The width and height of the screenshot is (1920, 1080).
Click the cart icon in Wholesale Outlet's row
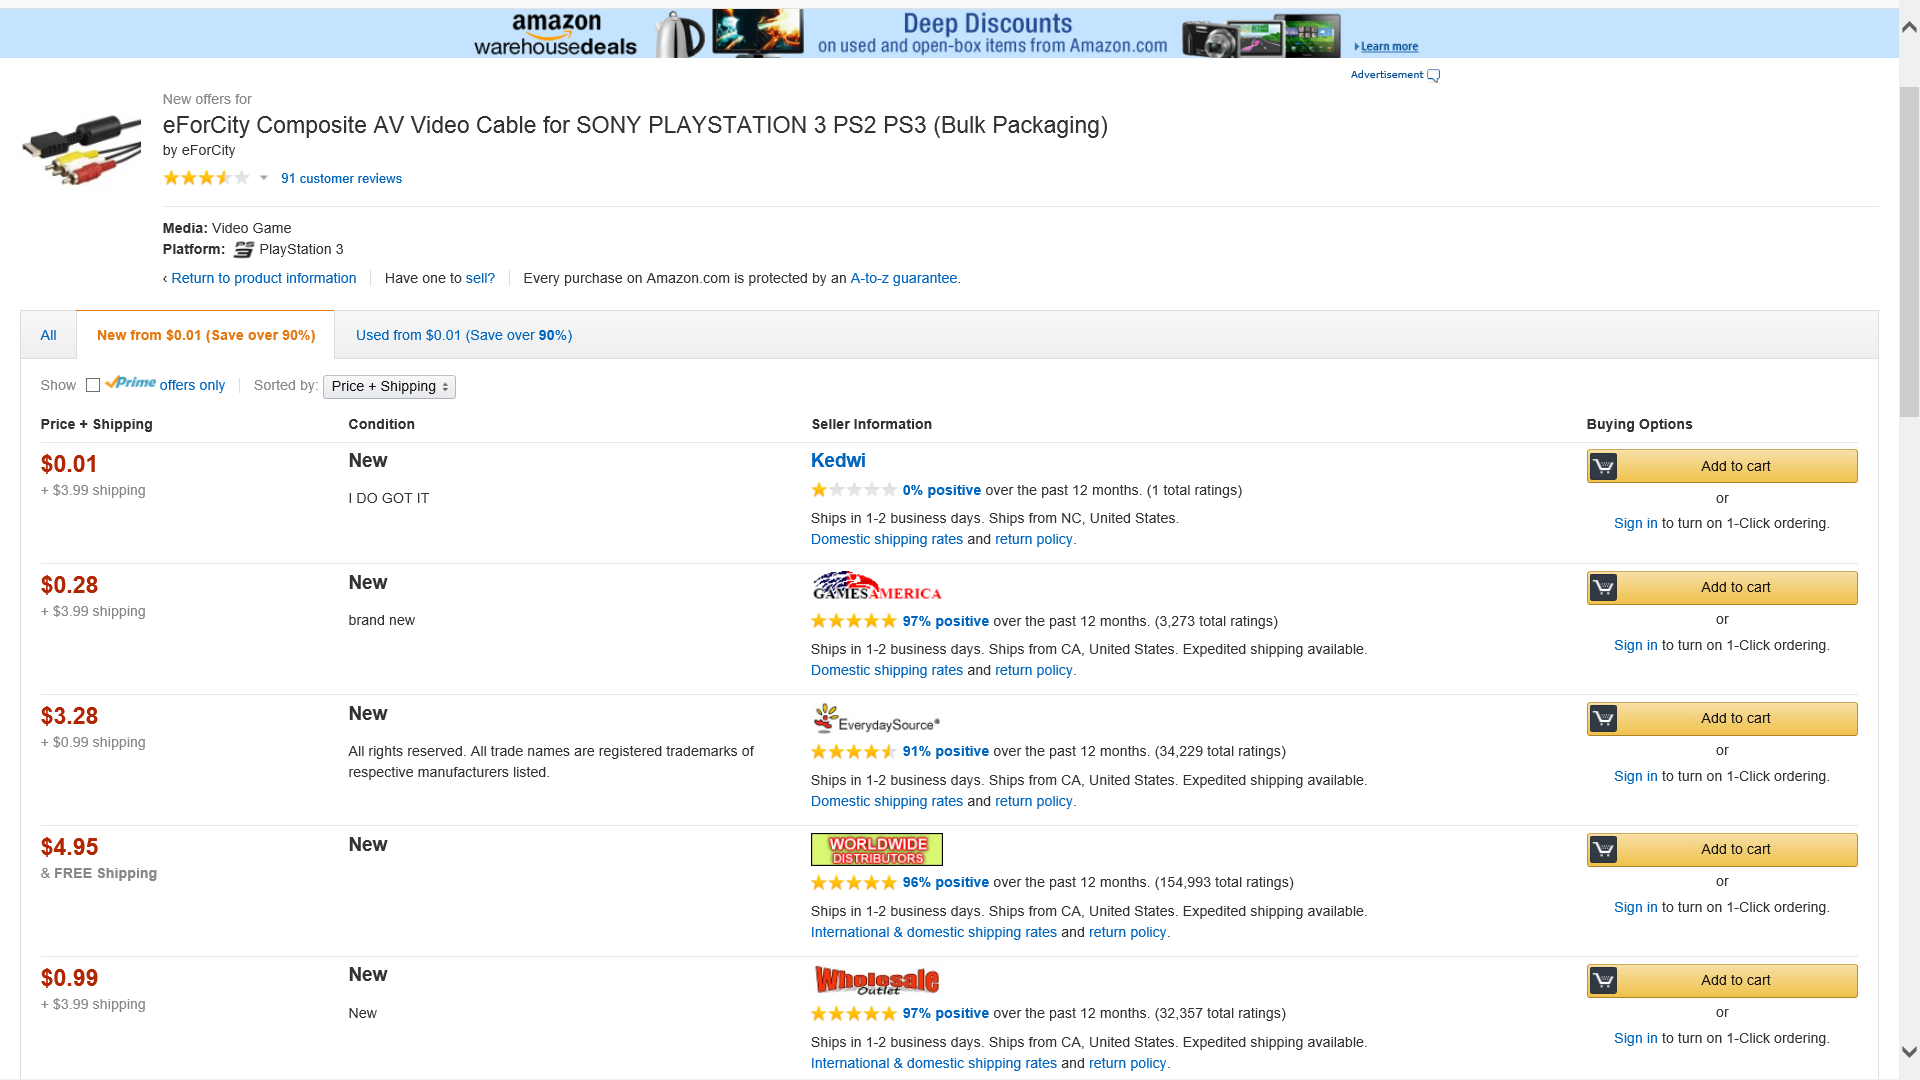(x=1603, y=980)
